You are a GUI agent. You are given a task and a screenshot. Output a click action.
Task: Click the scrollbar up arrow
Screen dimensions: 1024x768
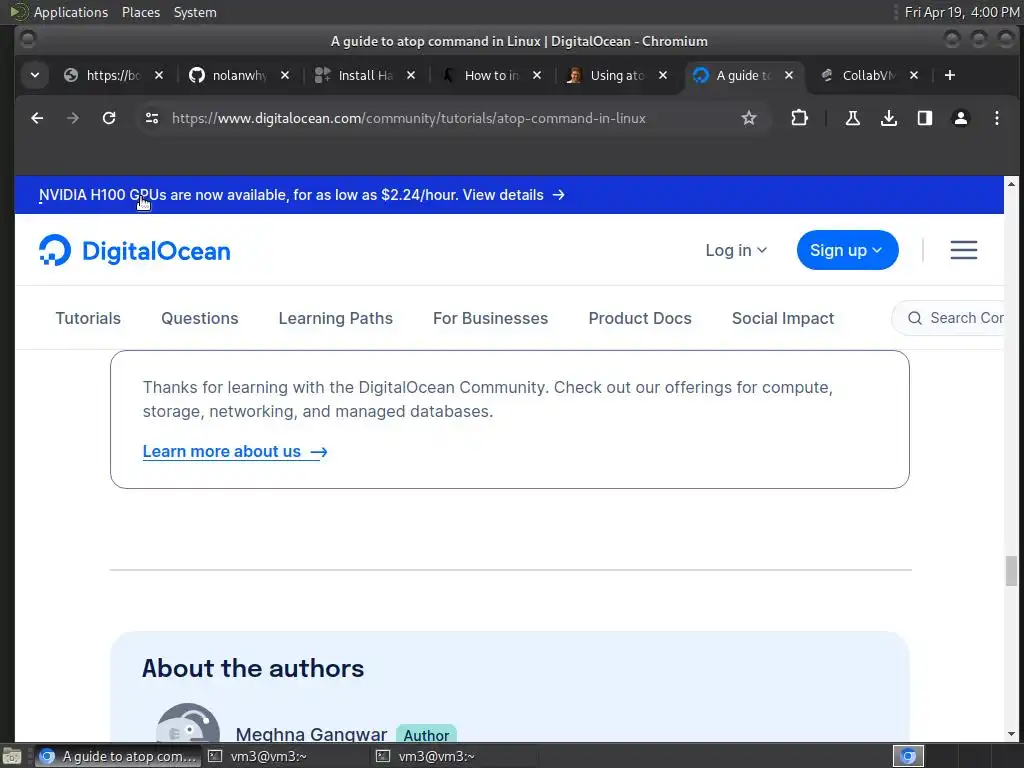tap(1011, 184)
